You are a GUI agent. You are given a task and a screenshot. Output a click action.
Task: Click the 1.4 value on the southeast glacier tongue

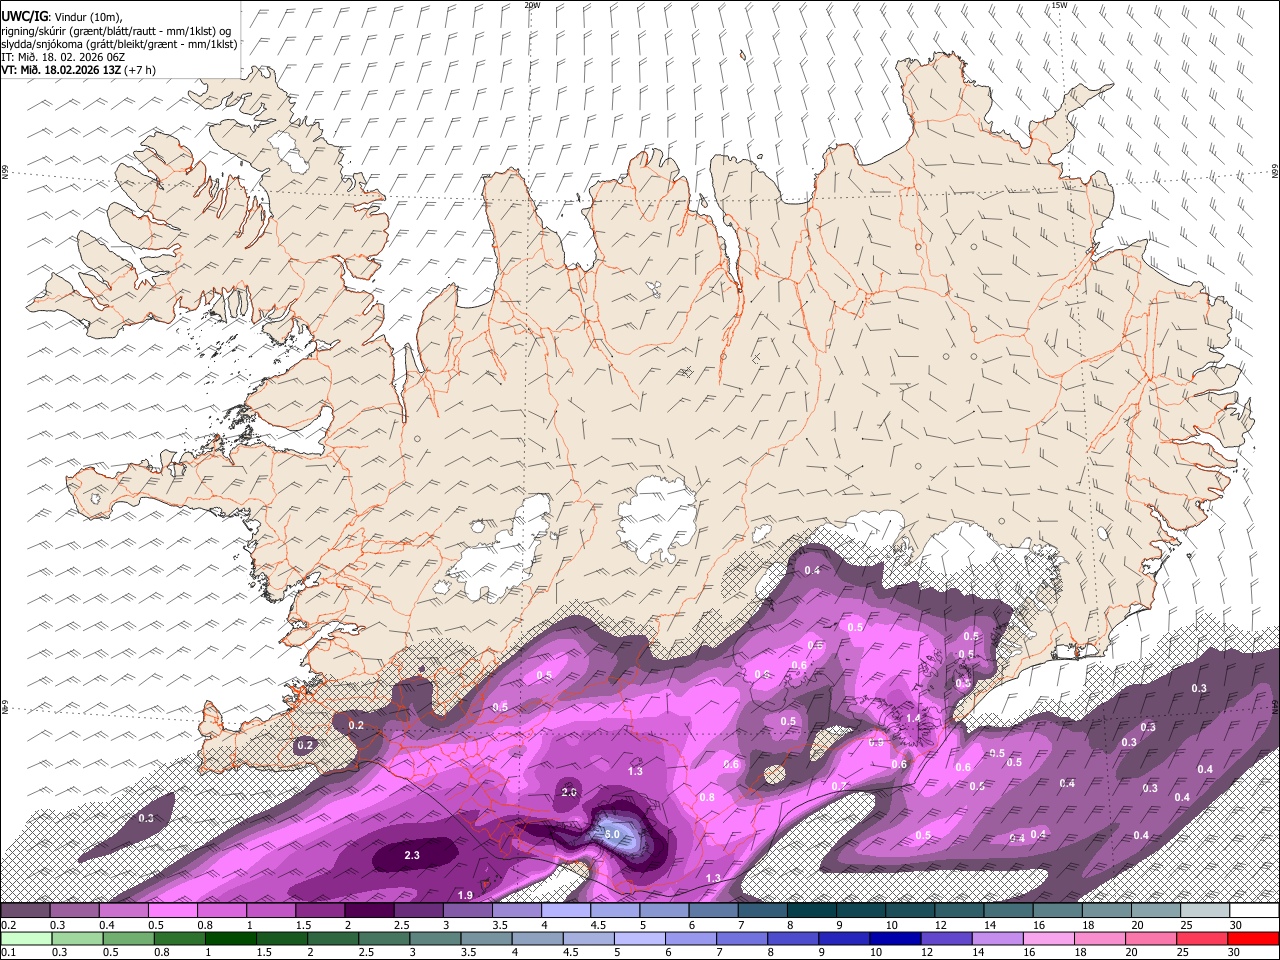click(913, 718)
